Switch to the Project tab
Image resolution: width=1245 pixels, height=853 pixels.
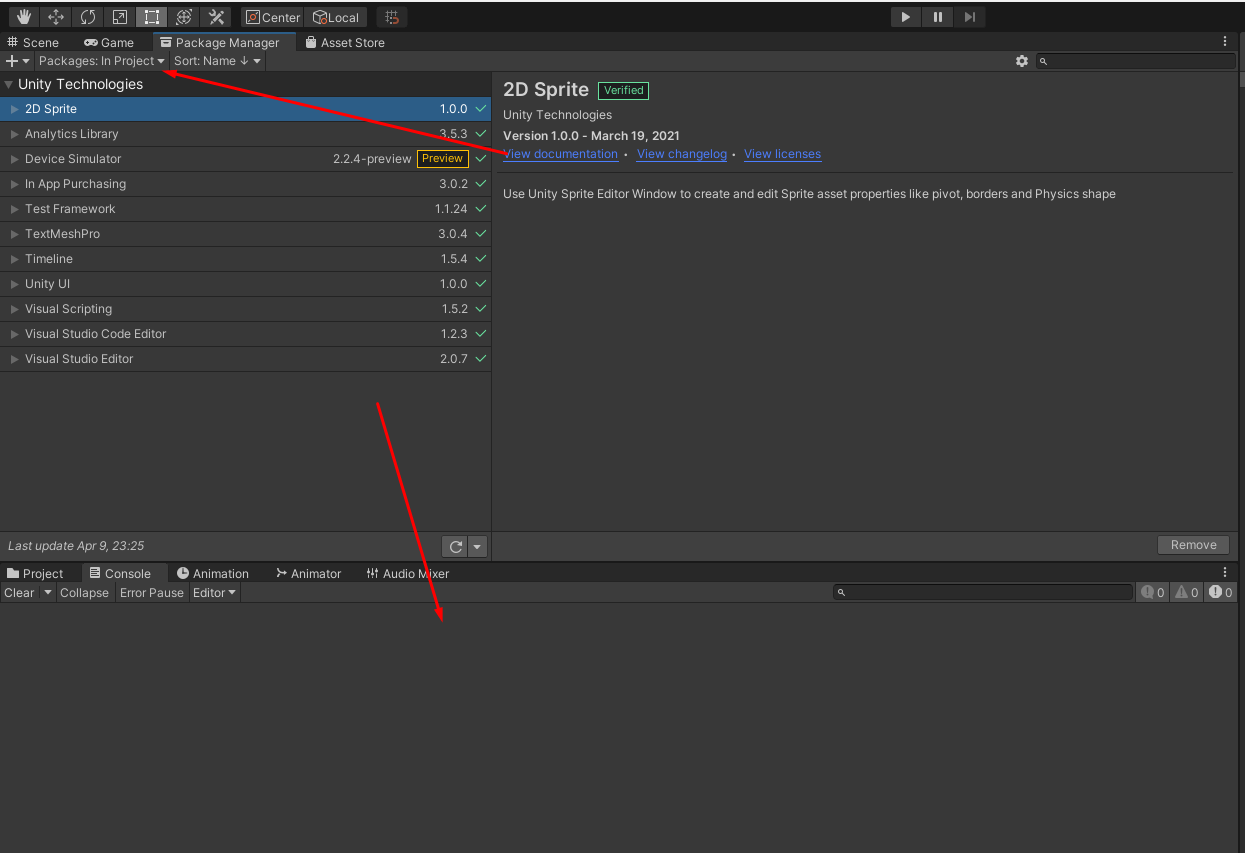[x=35, y=573]
